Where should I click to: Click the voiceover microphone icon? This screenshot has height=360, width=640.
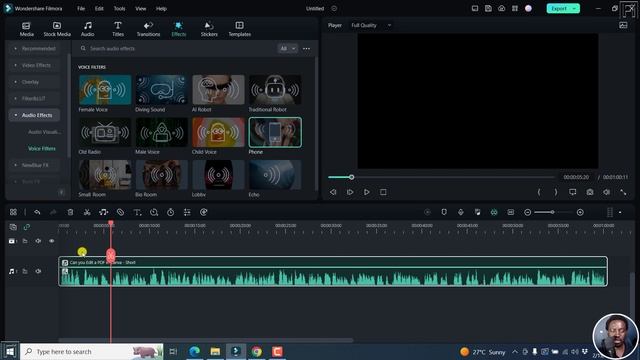(461, 212)
